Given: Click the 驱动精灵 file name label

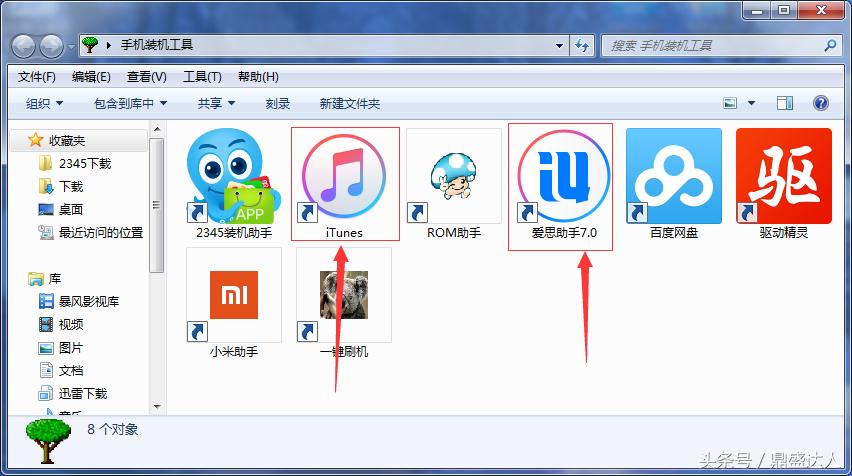Looking at the screenshot, I should [784, 233].
